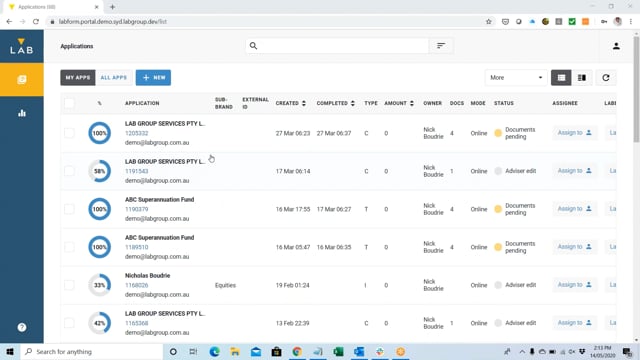
Task: Open Task View on taskbar
Action: click(193, 351)
